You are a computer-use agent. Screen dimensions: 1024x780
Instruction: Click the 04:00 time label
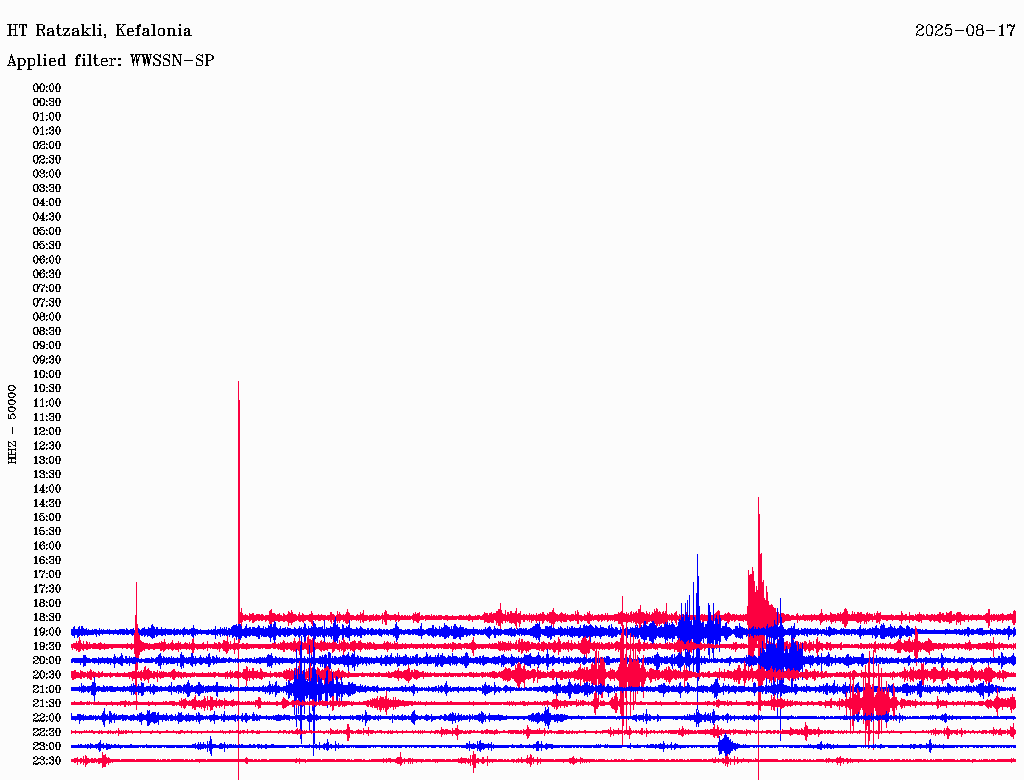pos(47,203)
